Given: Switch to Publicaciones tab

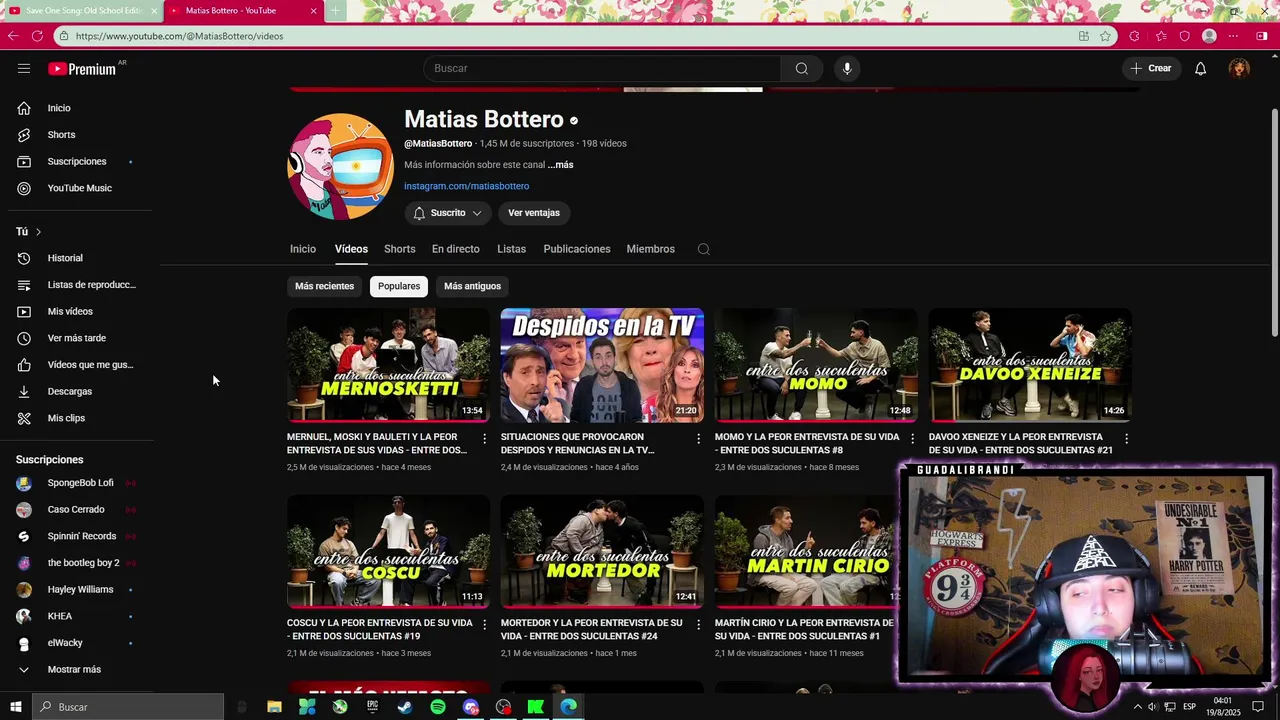Looking at the screenshot, I should point(577,249).
